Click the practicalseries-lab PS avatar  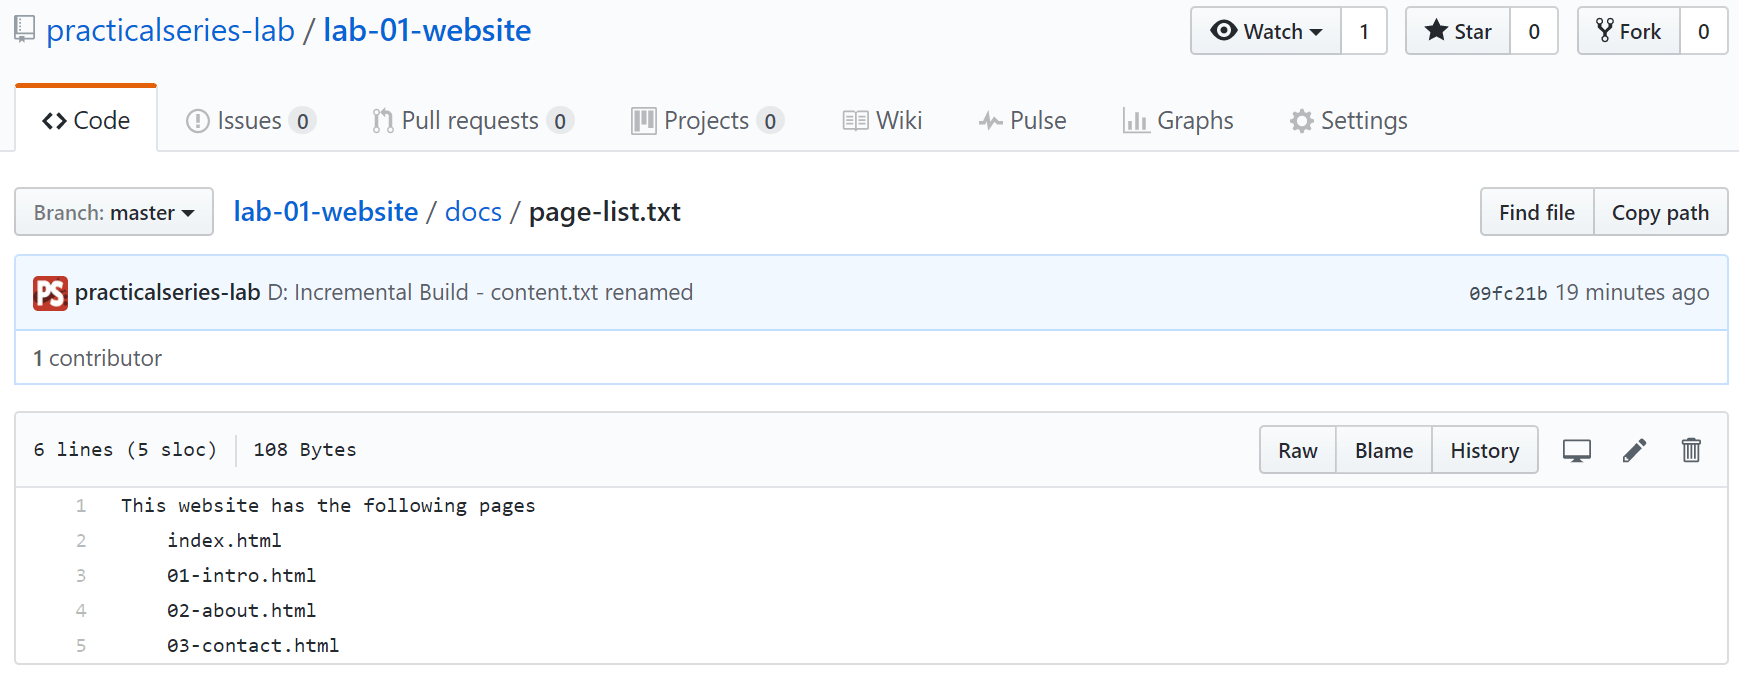(x=50, y=293)
